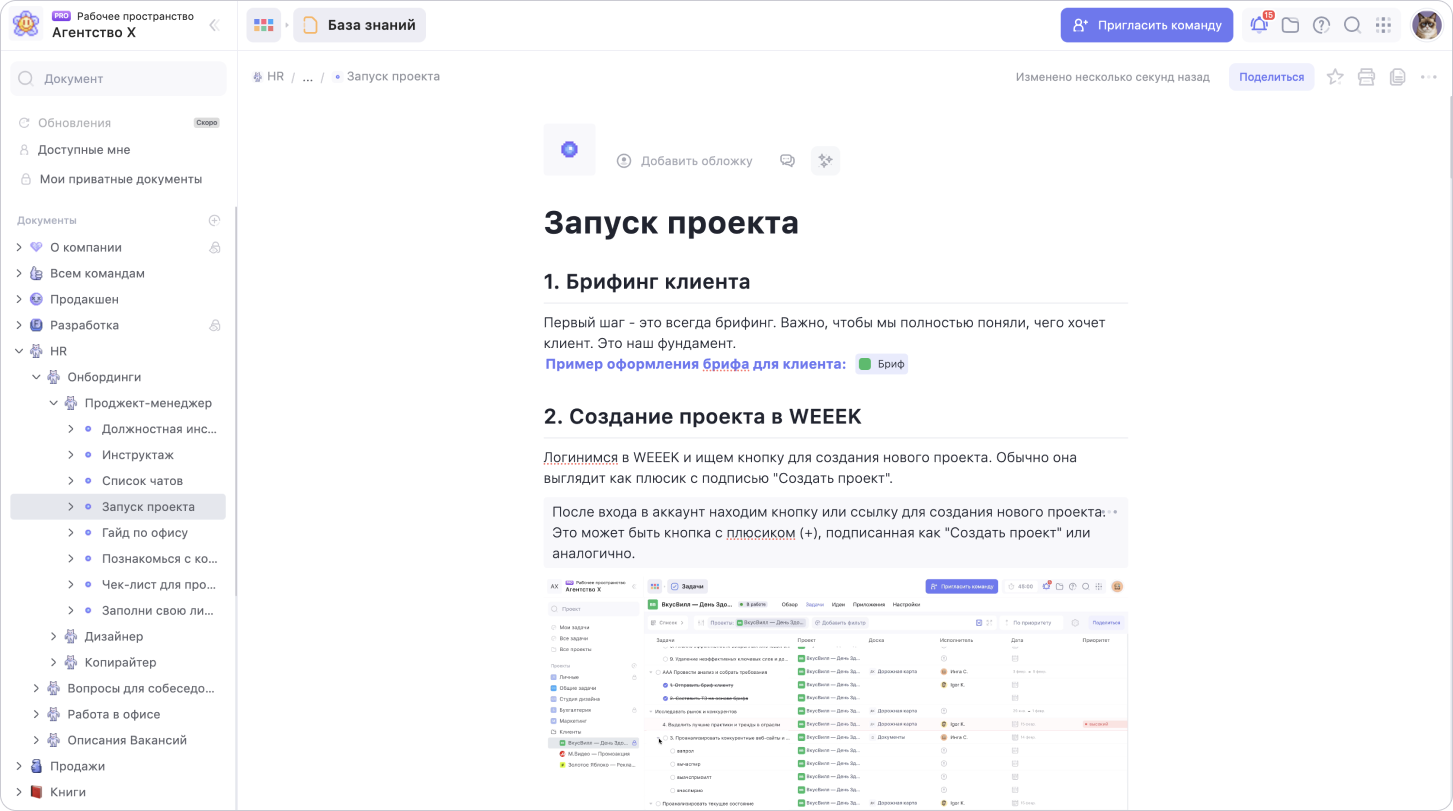
Task: Open the folder icon in top bar
Action: [x=1290, y=25]
